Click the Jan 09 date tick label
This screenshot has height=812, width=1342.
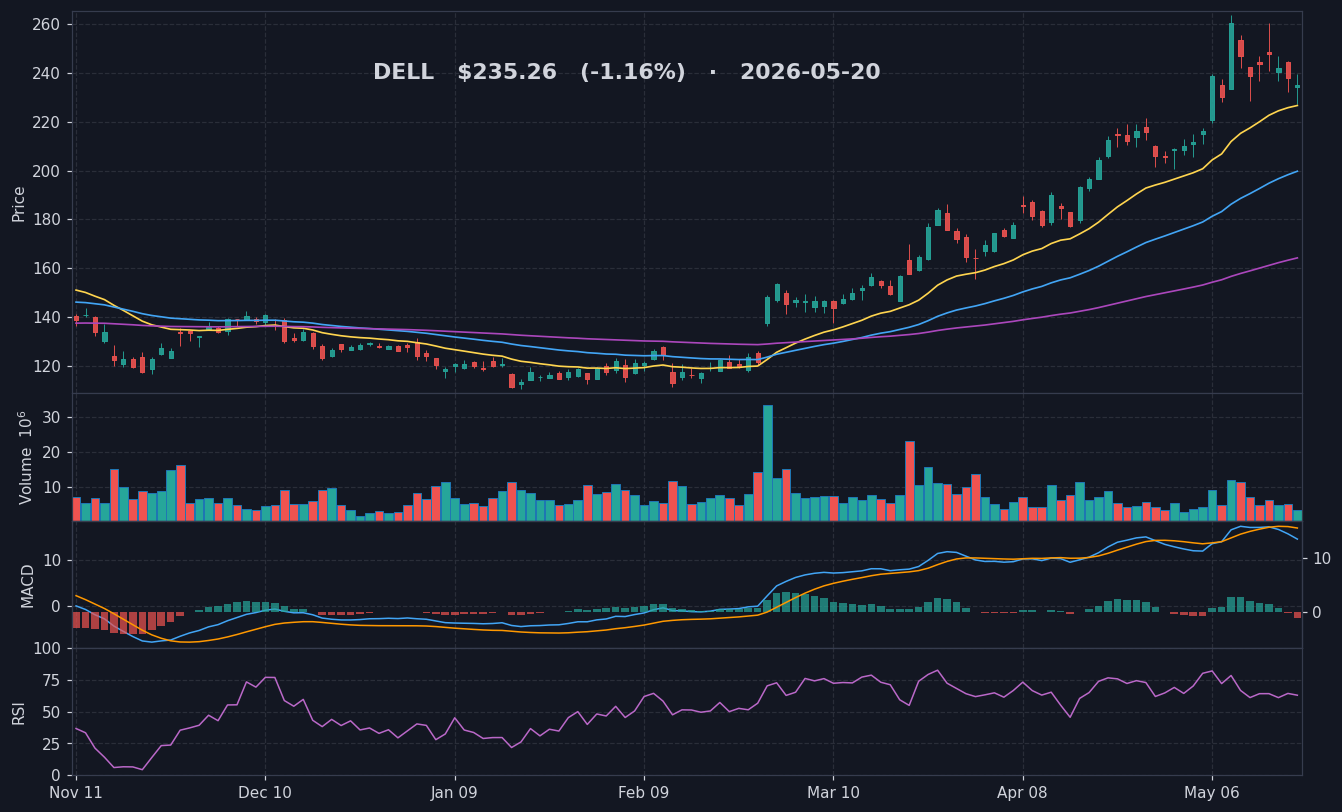[x=455, y=793]
